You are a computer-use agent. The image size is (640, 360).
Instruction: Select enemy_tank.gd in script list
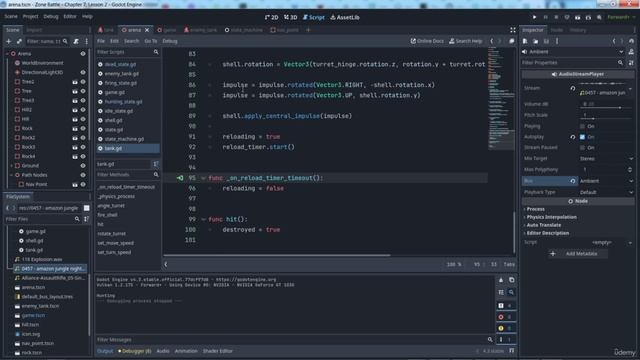point(121,74)
